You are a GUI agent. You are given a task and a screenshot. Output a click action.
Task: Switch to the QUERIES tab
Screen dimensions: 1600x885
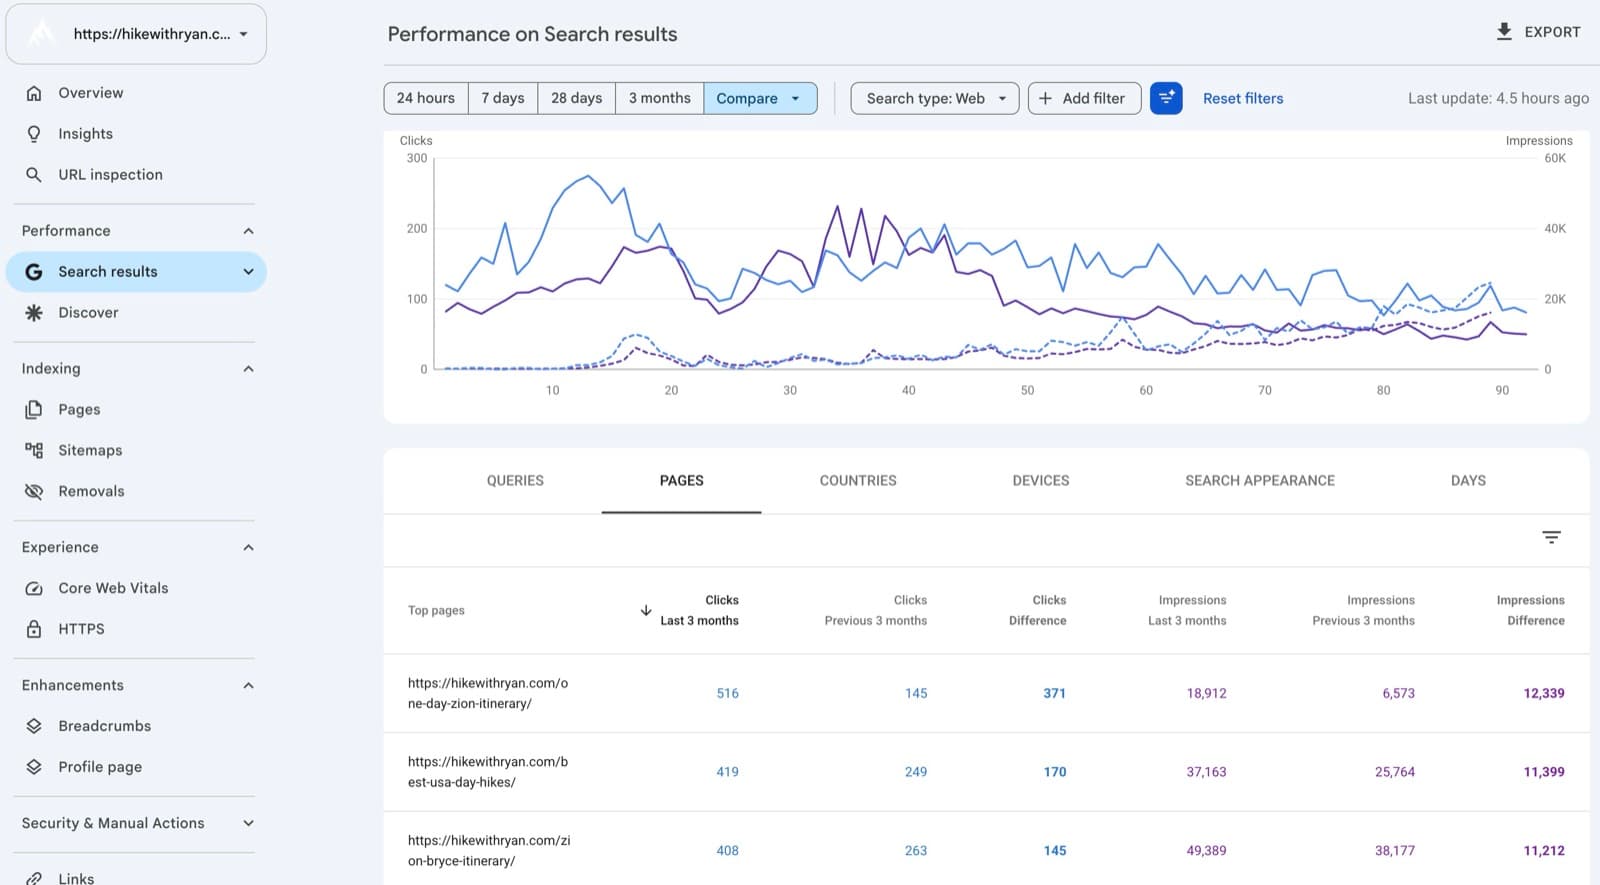tap(515, 481)
